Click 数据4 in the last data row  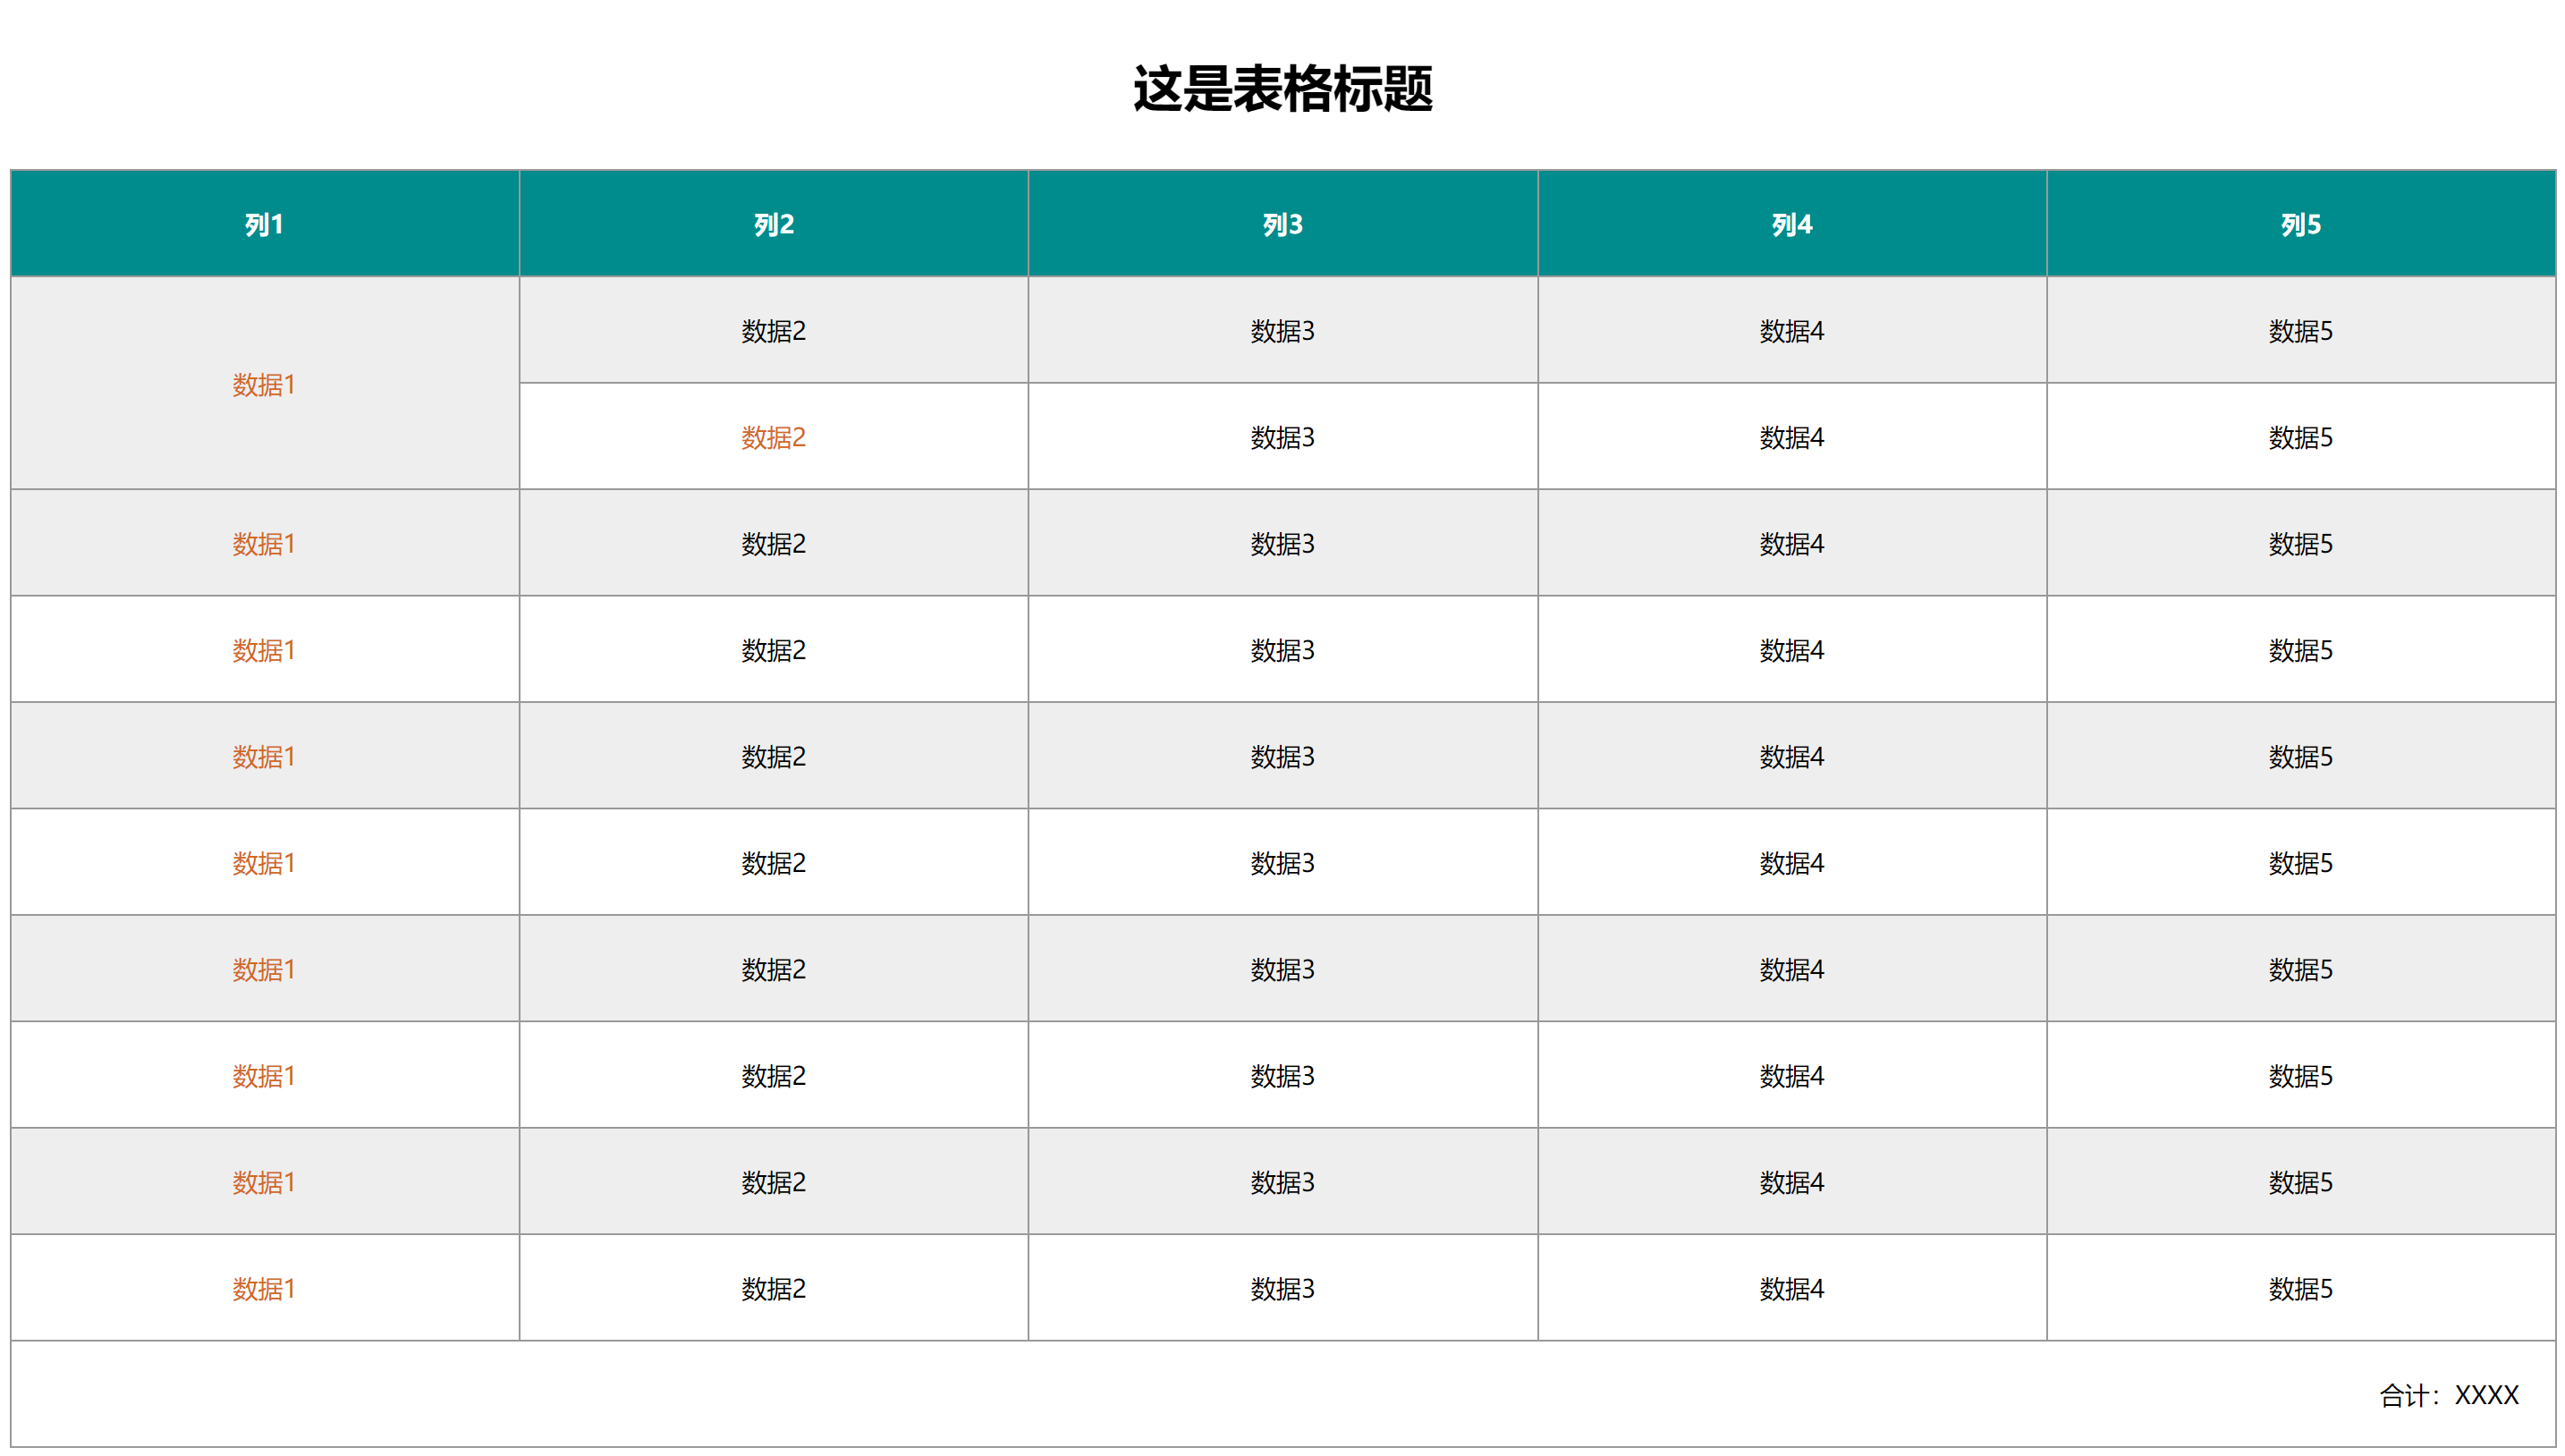tap(1792, 1289)
